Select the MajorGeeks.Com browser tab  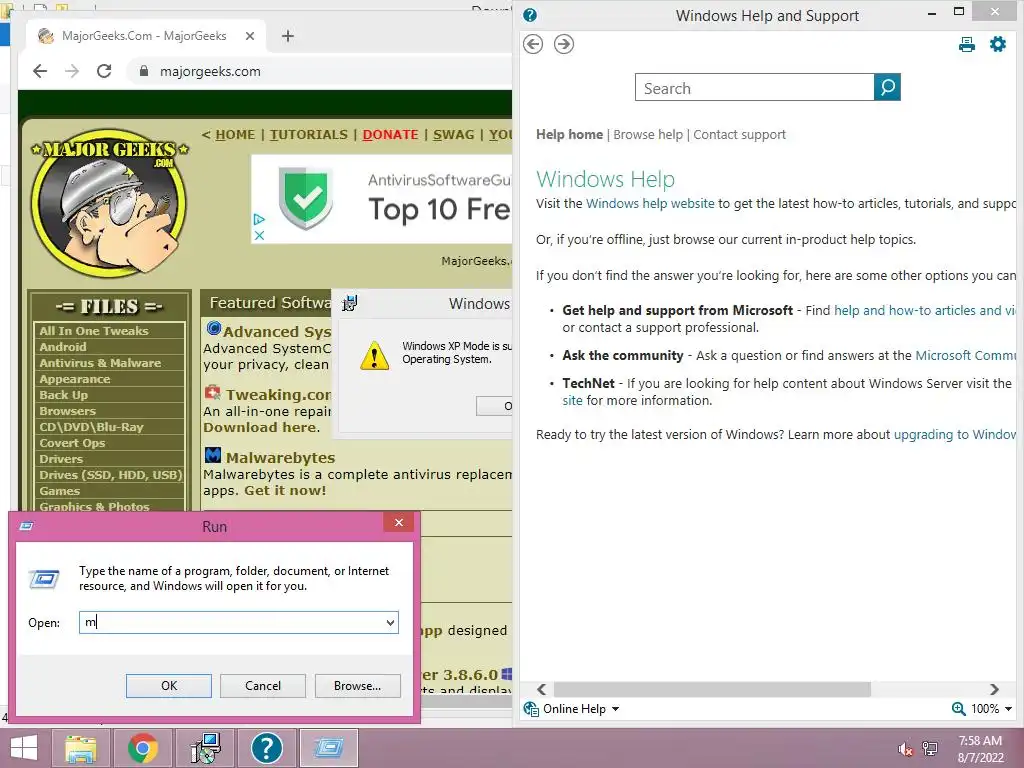[144, 36]
